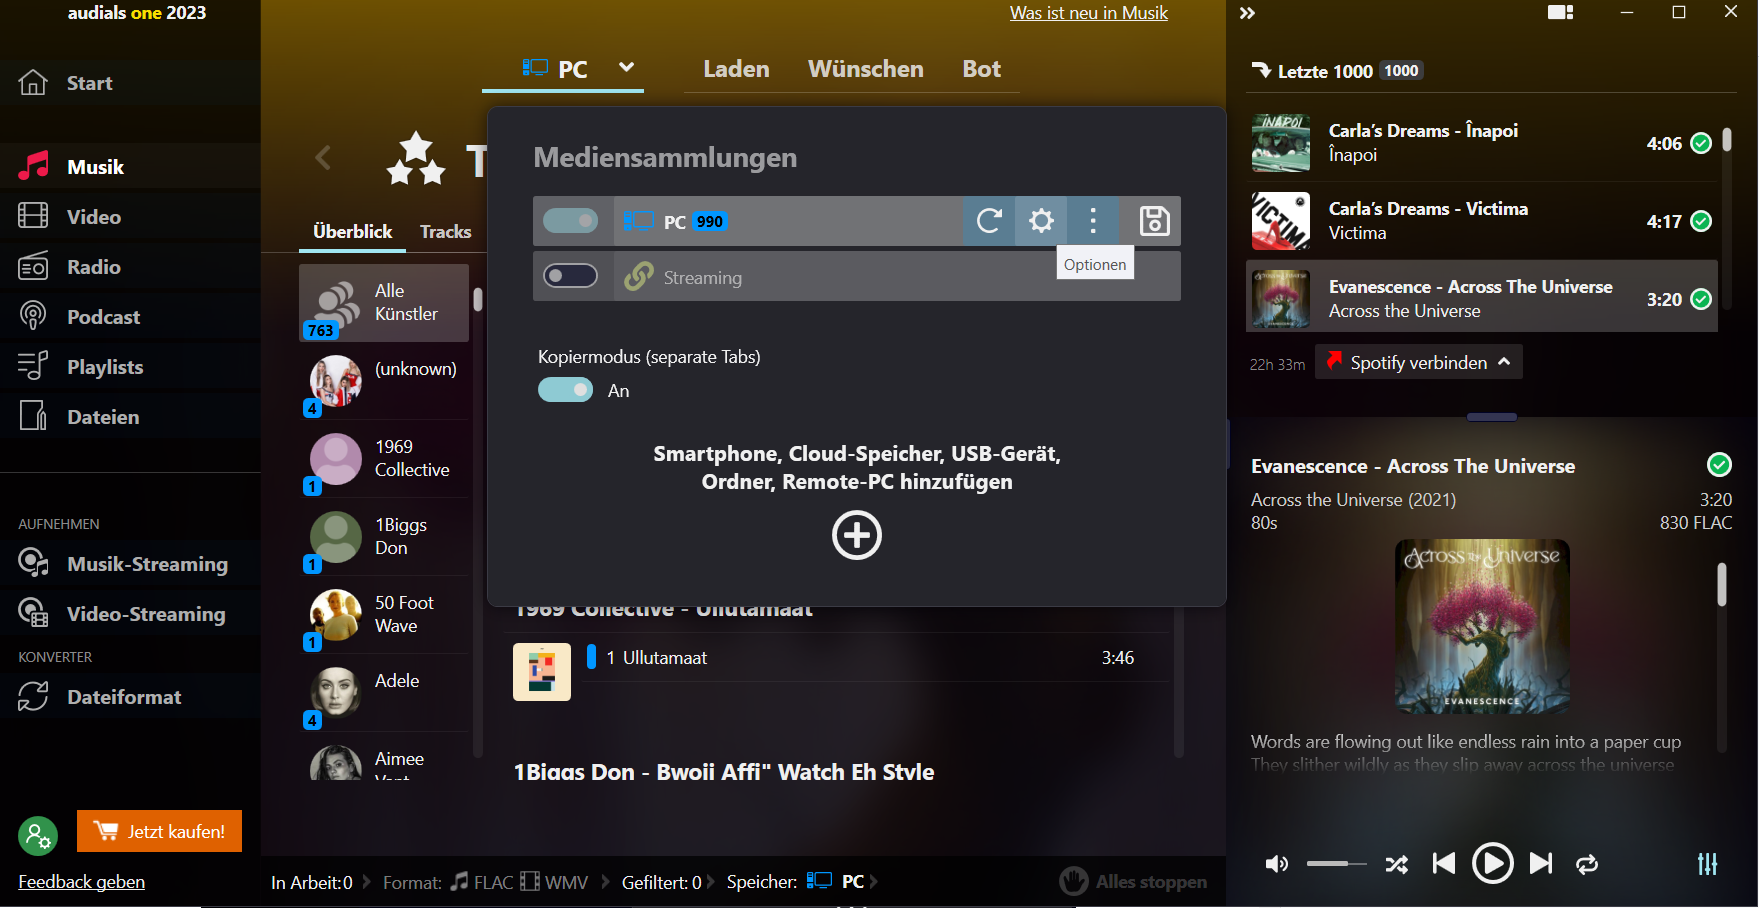Select Alle Künstler in artist list
Screen dimensions: 1759x908
pyautogui.click(x=384, y=303)
